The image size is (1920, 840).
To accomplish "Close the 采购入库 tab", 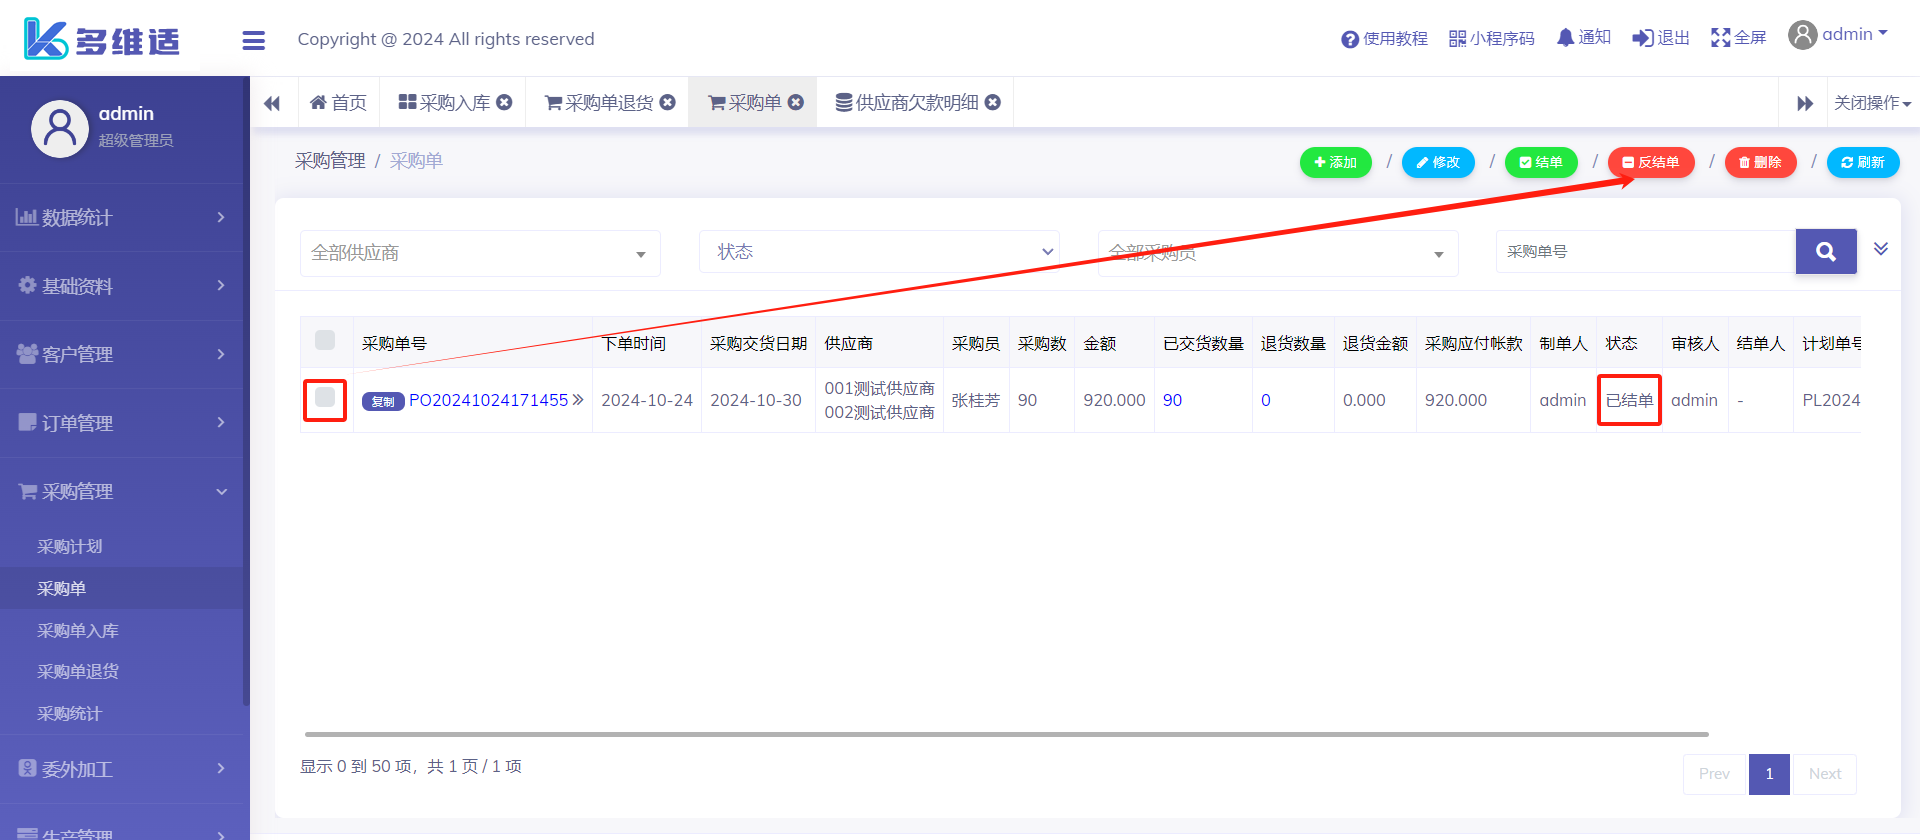I will [505, 102].
